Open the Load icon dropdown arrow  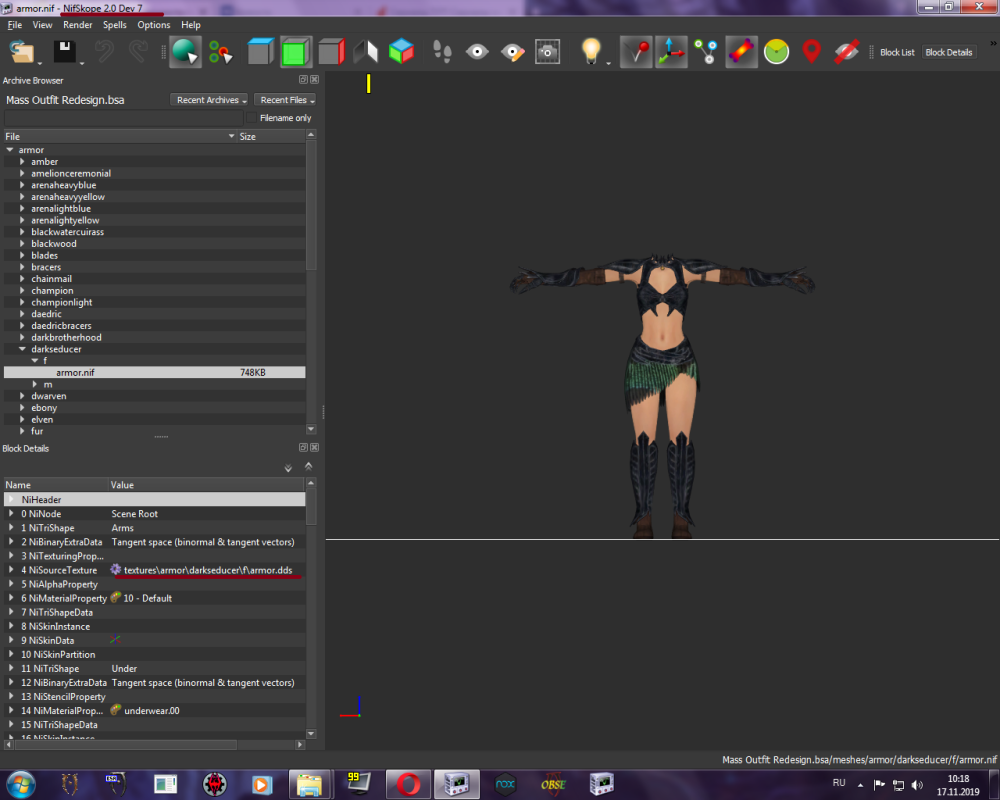click(x=40, y=63)
